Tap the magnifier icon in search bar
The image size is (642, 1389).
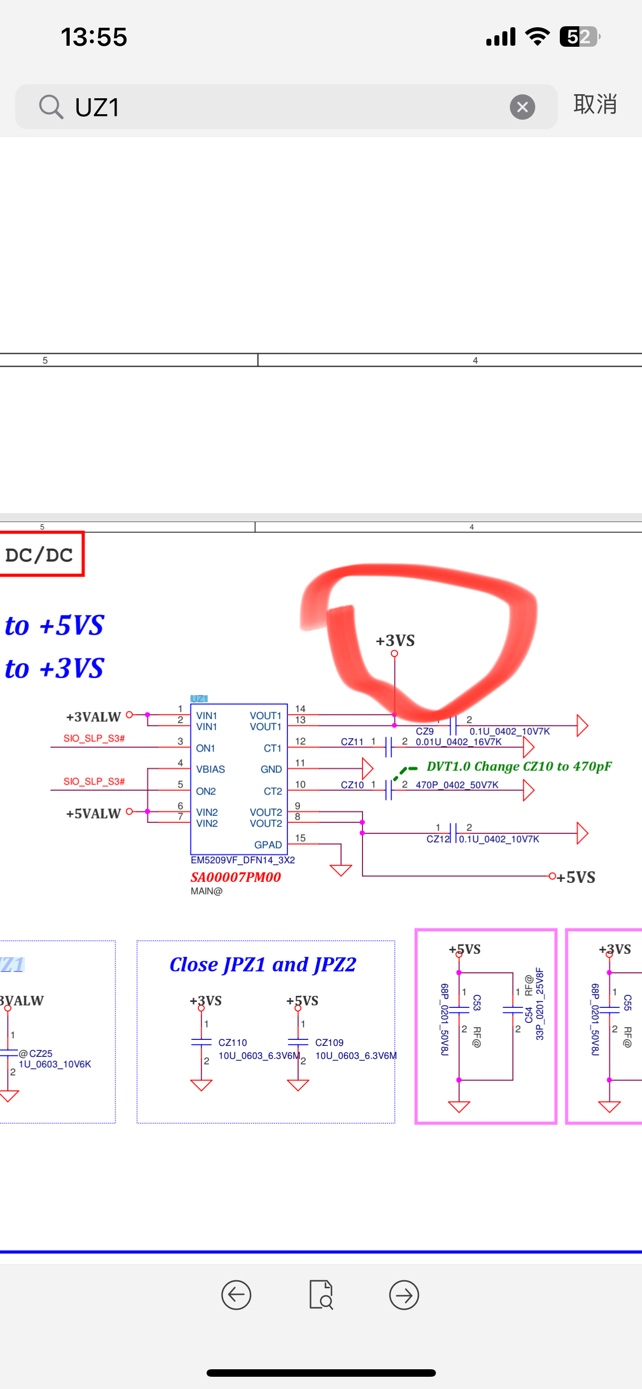pyautogui.click(x=51, y=107)
